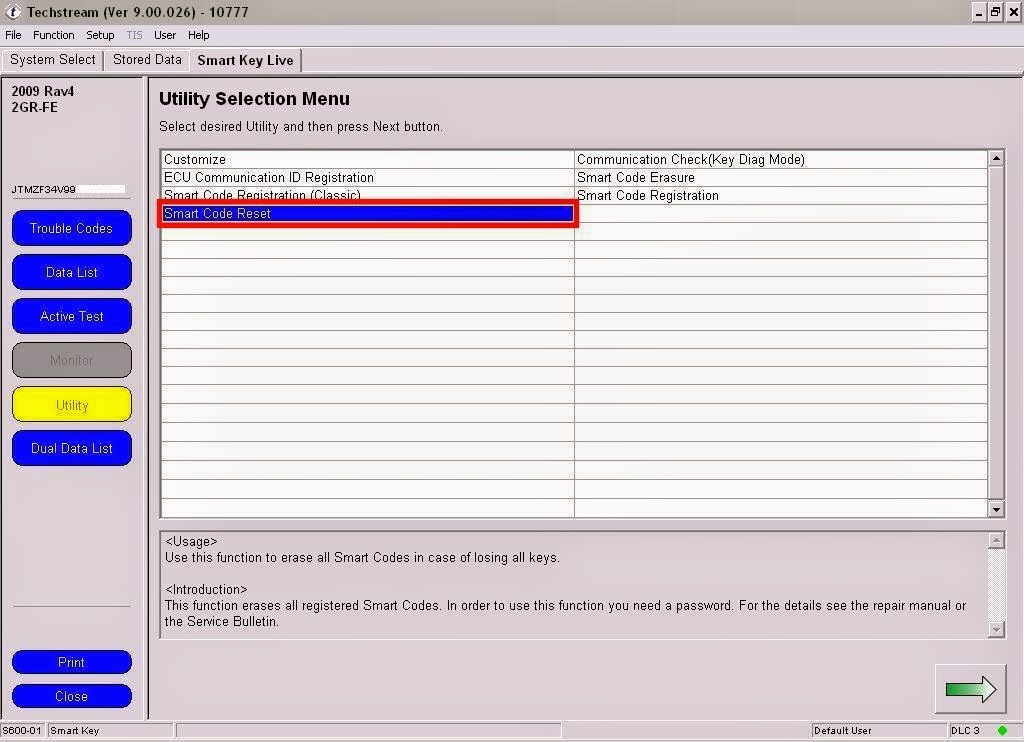This screenshot has width=1024, height=742.
Task: Open the File menu
Action: pyautogui.click(x=13, y=35)
